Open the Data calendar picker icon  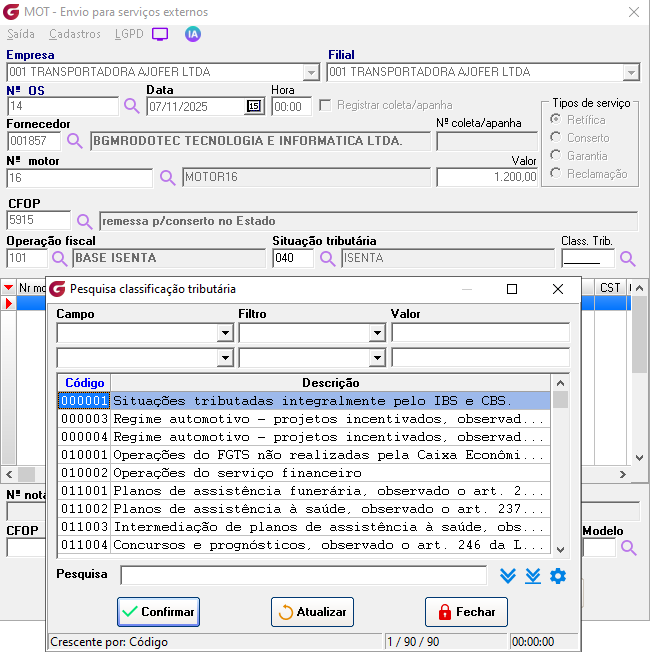pos(254,106)
